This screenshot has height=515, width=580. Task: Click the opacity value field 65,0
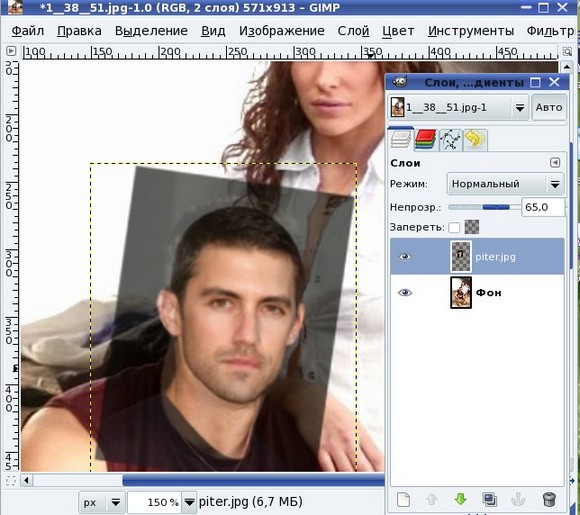[543, 207]
